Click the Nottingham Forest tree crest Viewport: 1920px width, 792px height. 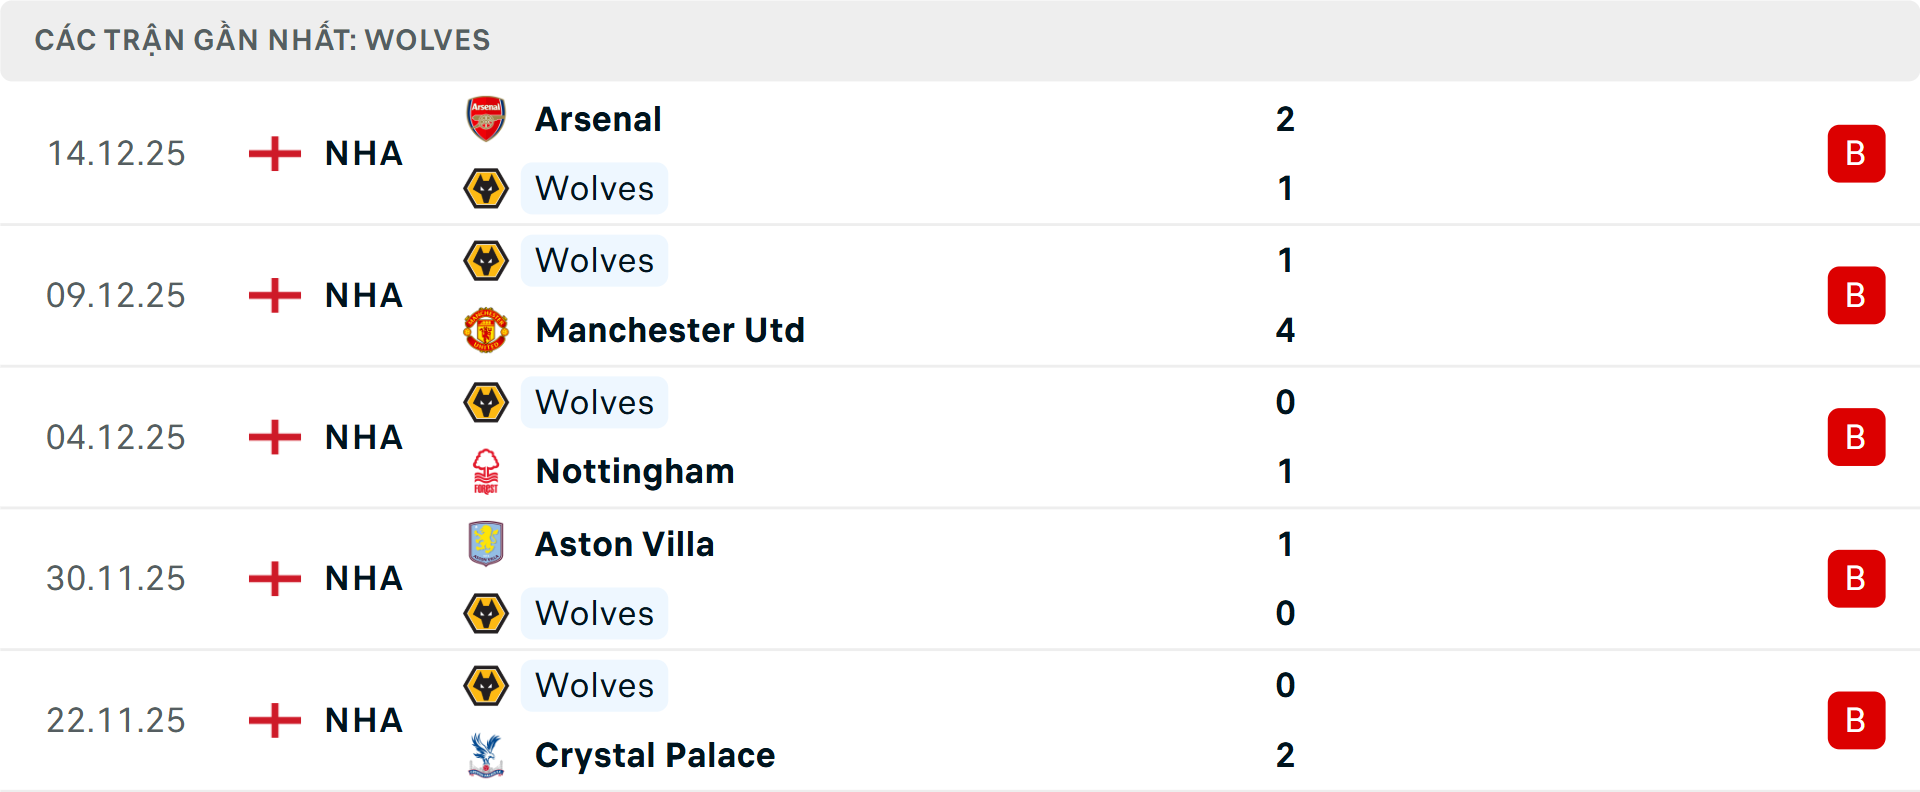(486, 471)
